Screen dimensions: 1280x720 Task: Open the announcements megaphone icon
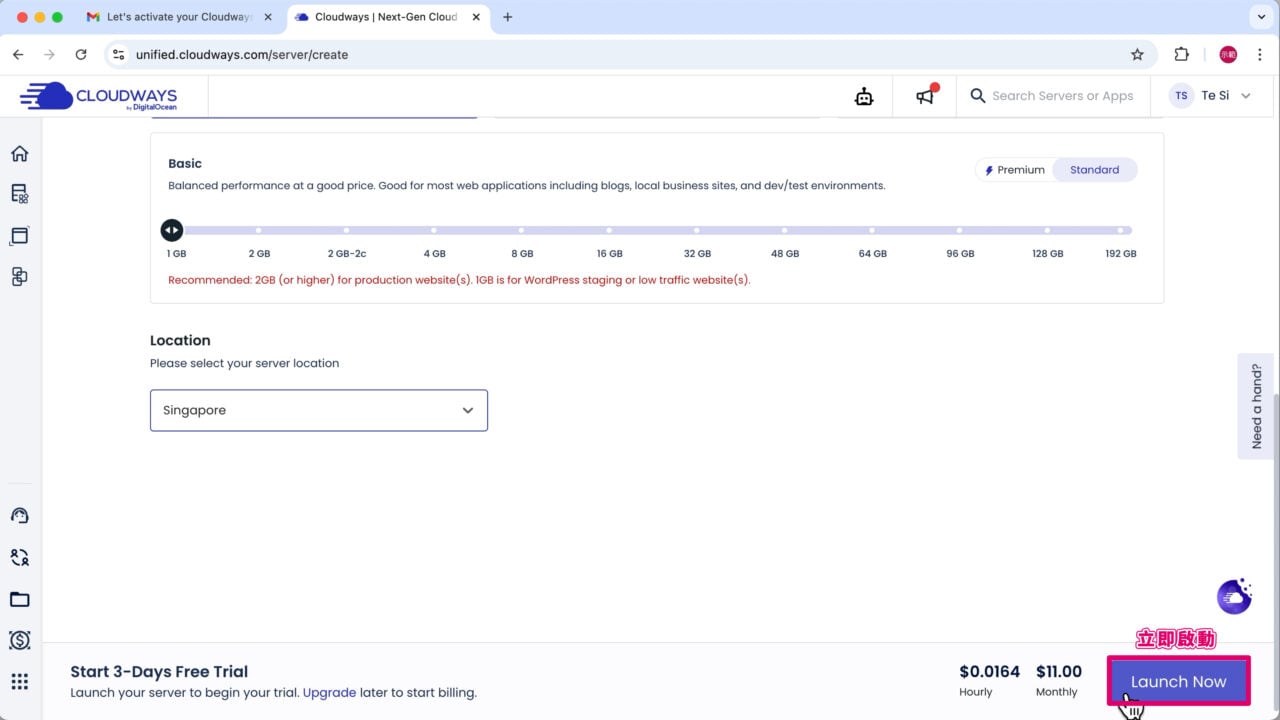[x=924, y=96]
